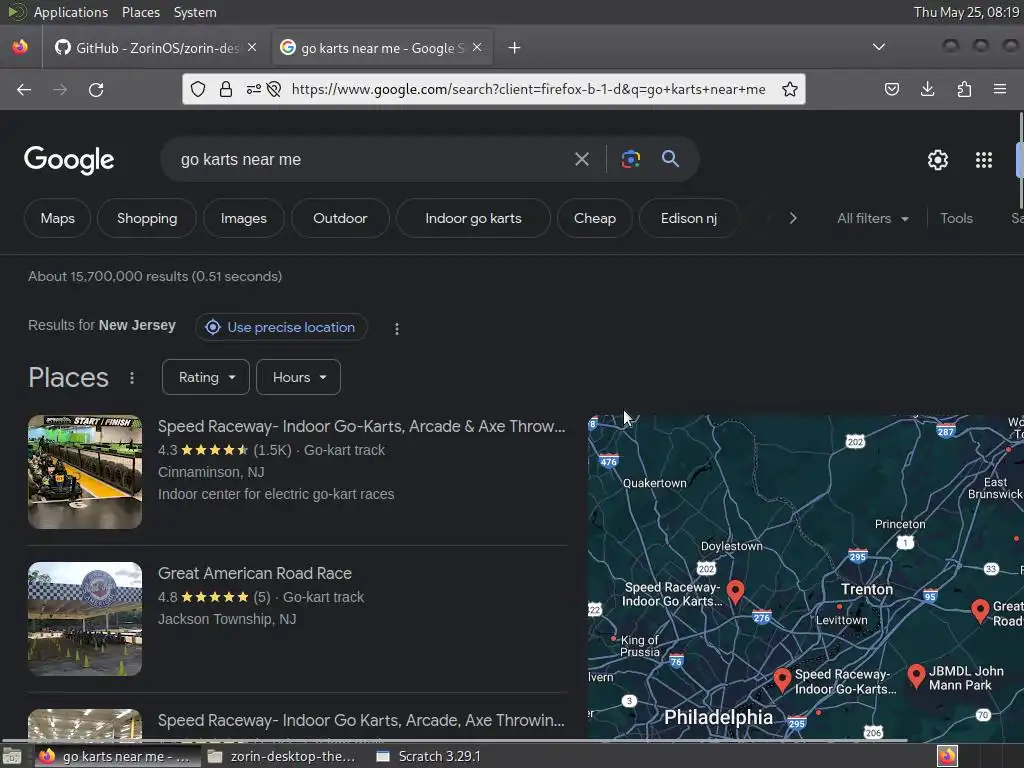This screenshot has width=1024, height=768.
Task: Close the GitHub ZorinOS tab
Action: 252,47
